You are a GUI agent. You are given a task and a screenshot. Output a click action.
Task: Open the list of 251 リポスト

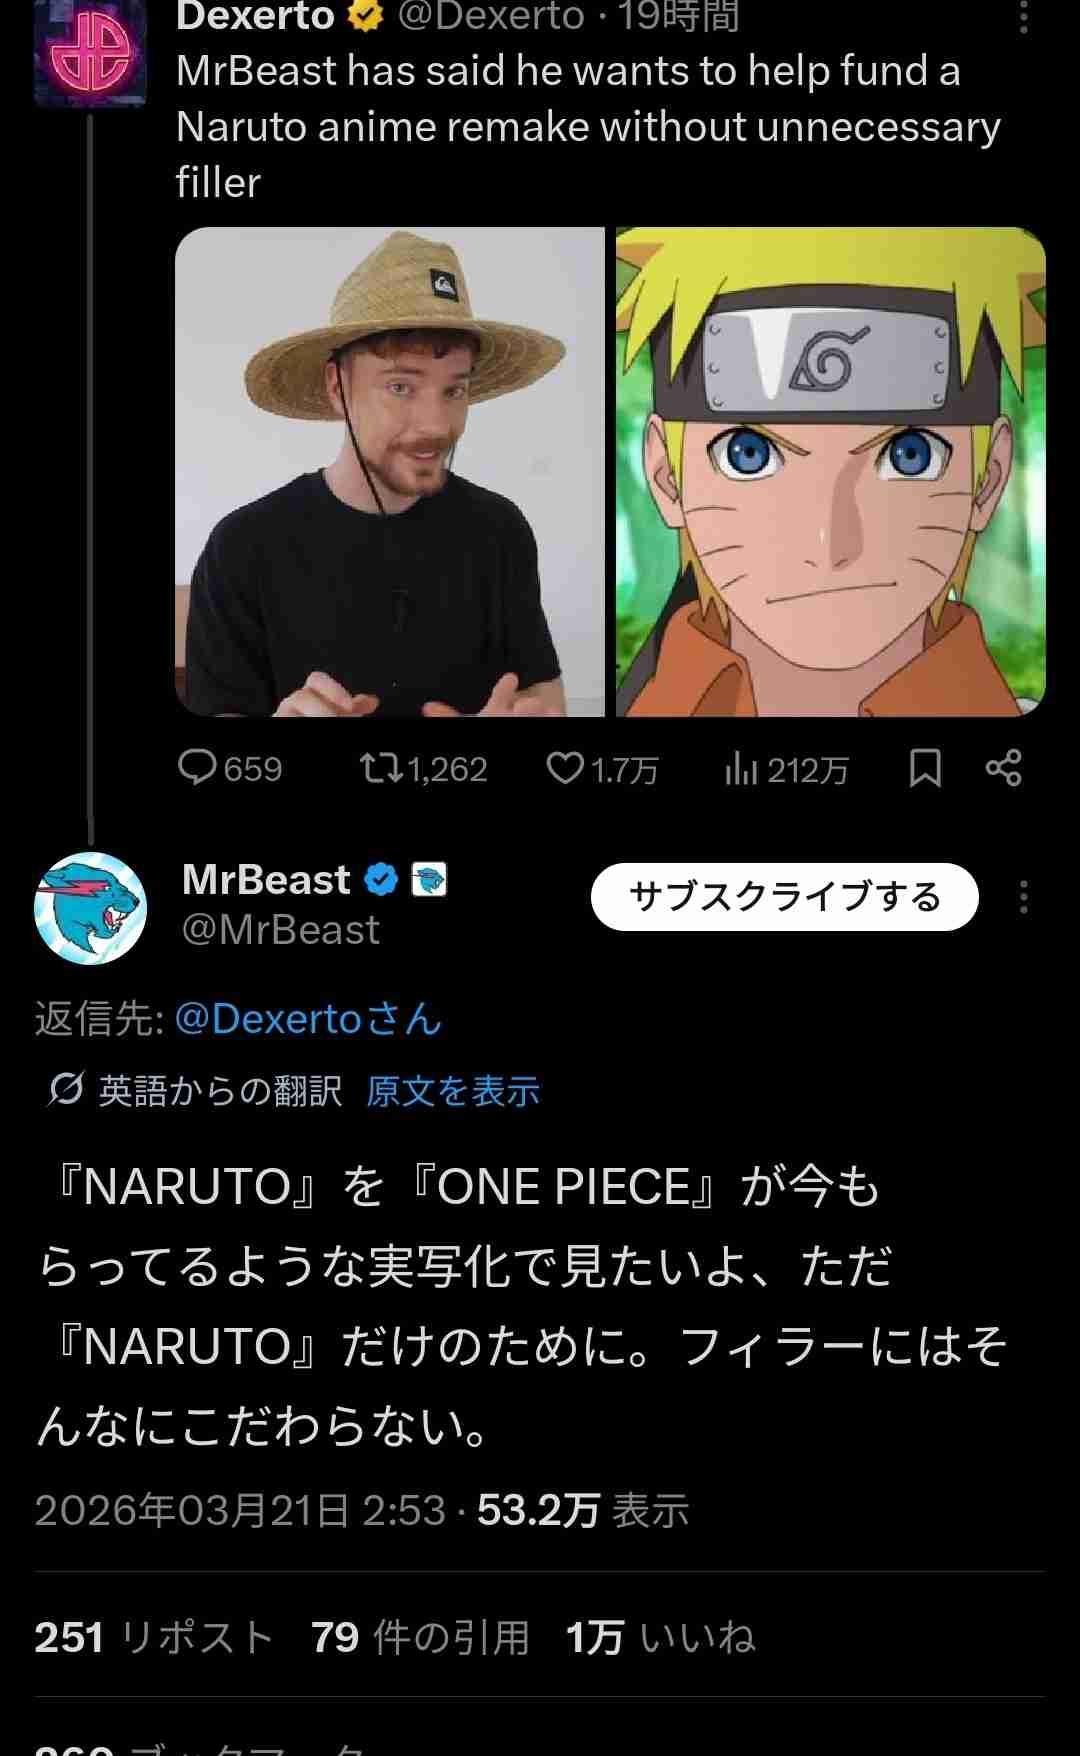[155, 1638]
